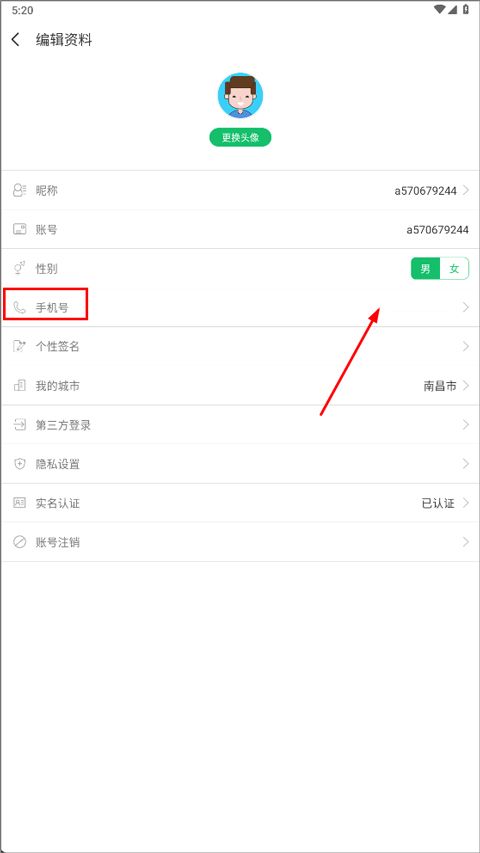The width and height of the screenshot is (480, 853).
Task: Tap the 已认证 status text
Action: (x=438, y=503)
